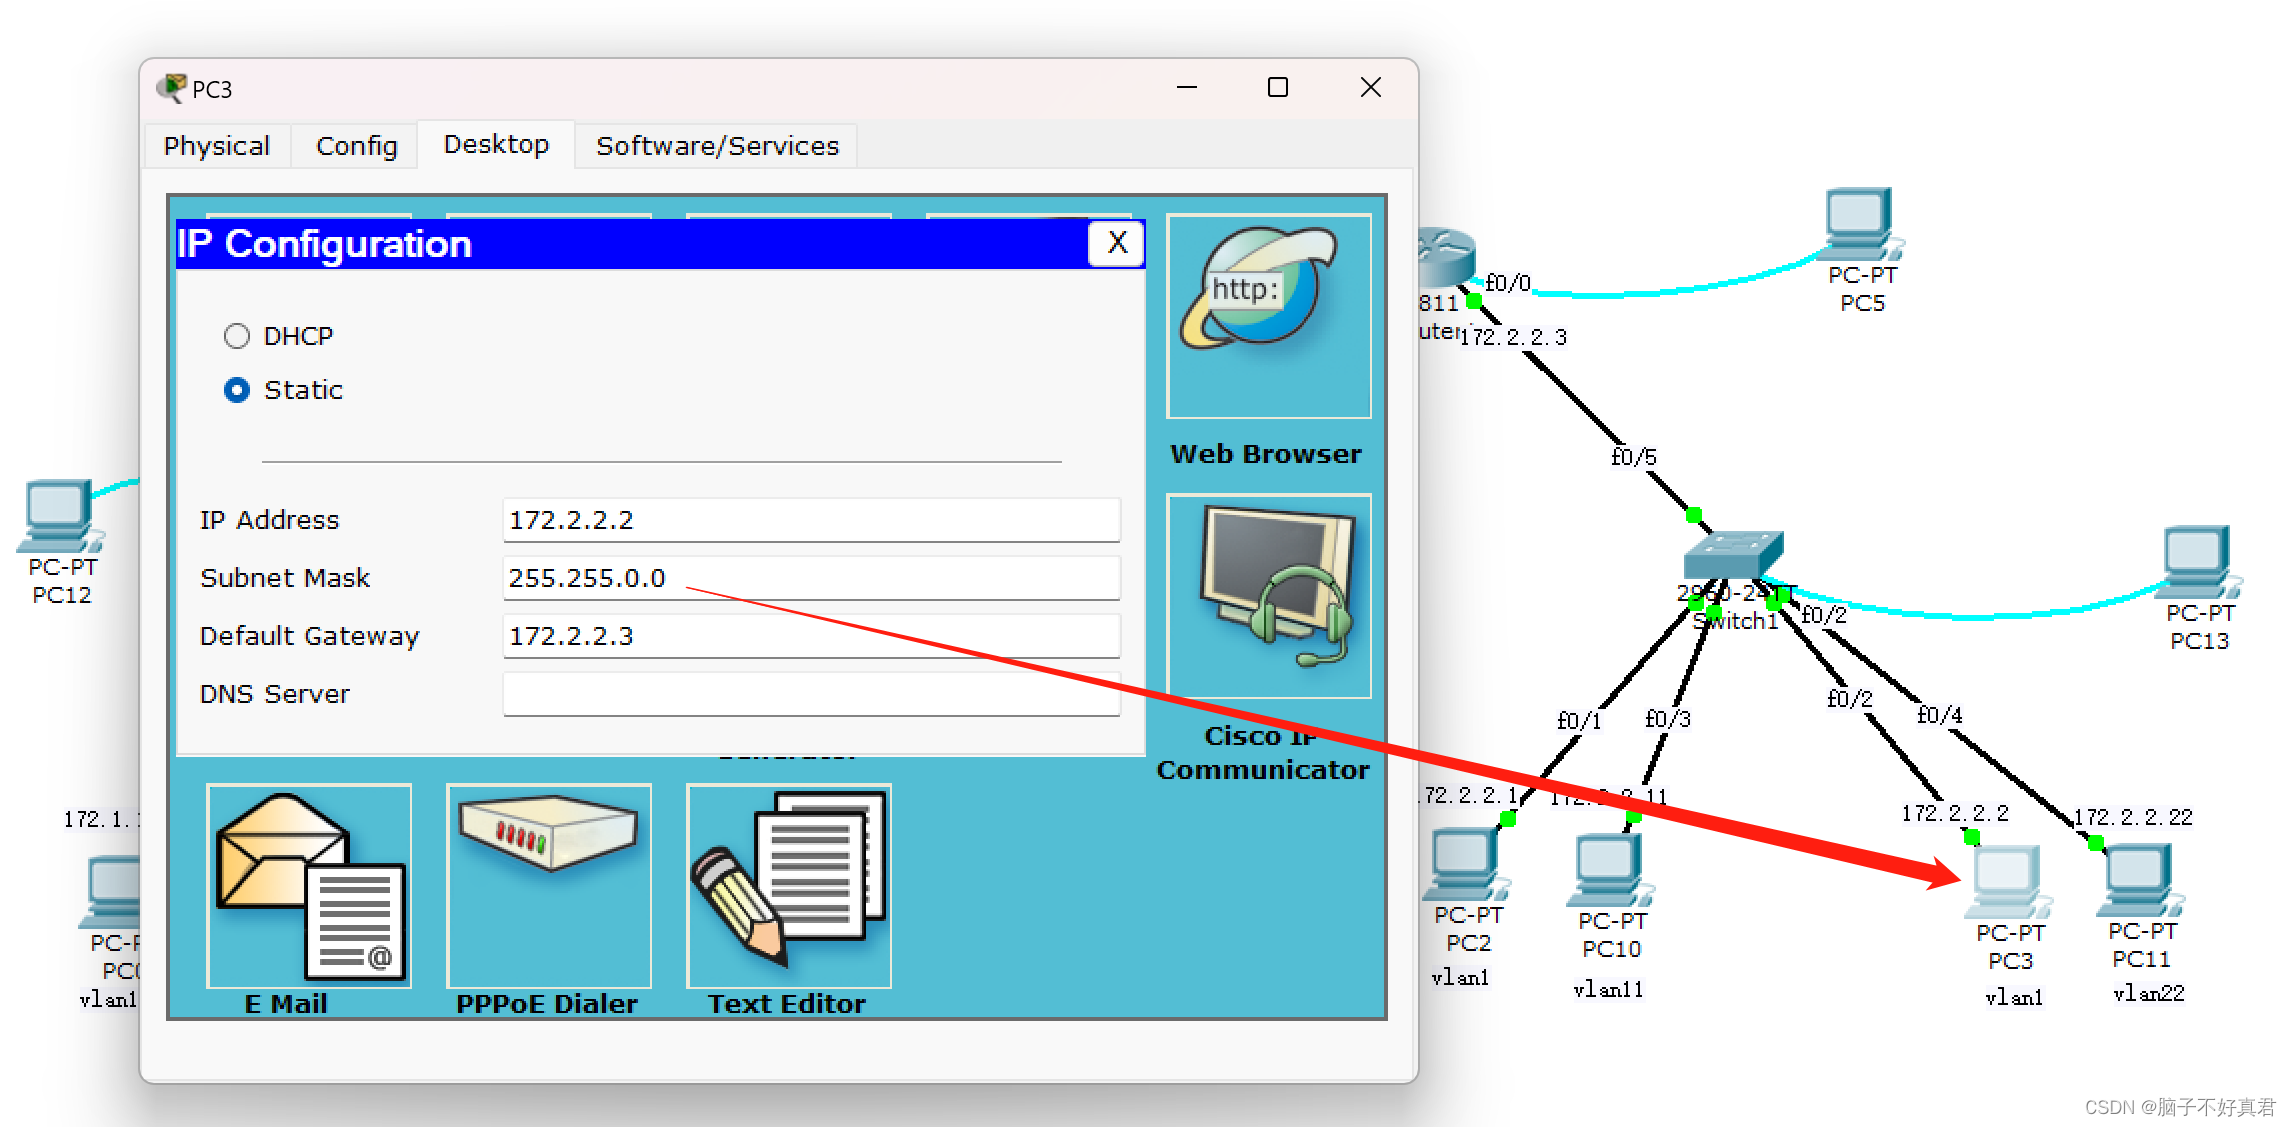Launch the Cisco IP Communicator app

[x=1268, y=596]
